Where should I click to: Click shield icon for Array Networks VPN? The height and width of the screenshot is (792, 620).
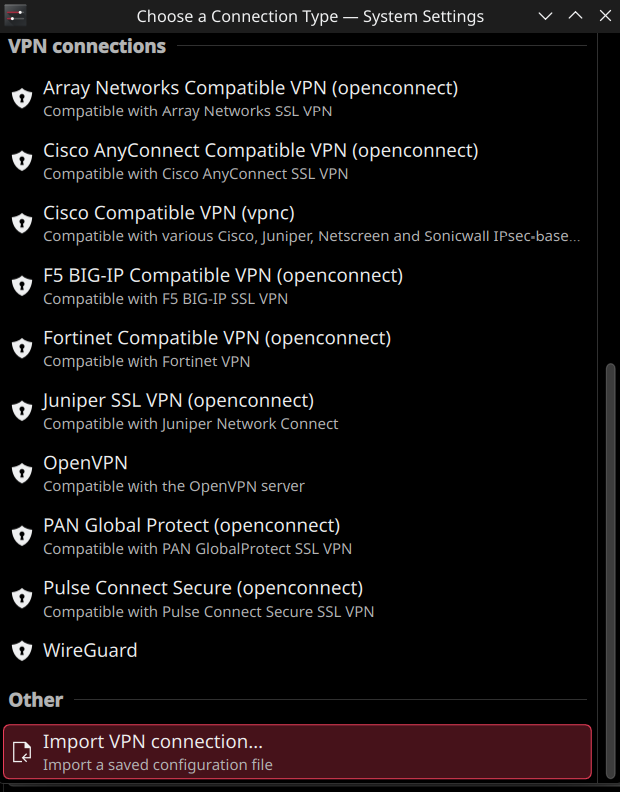pos(21,98)
